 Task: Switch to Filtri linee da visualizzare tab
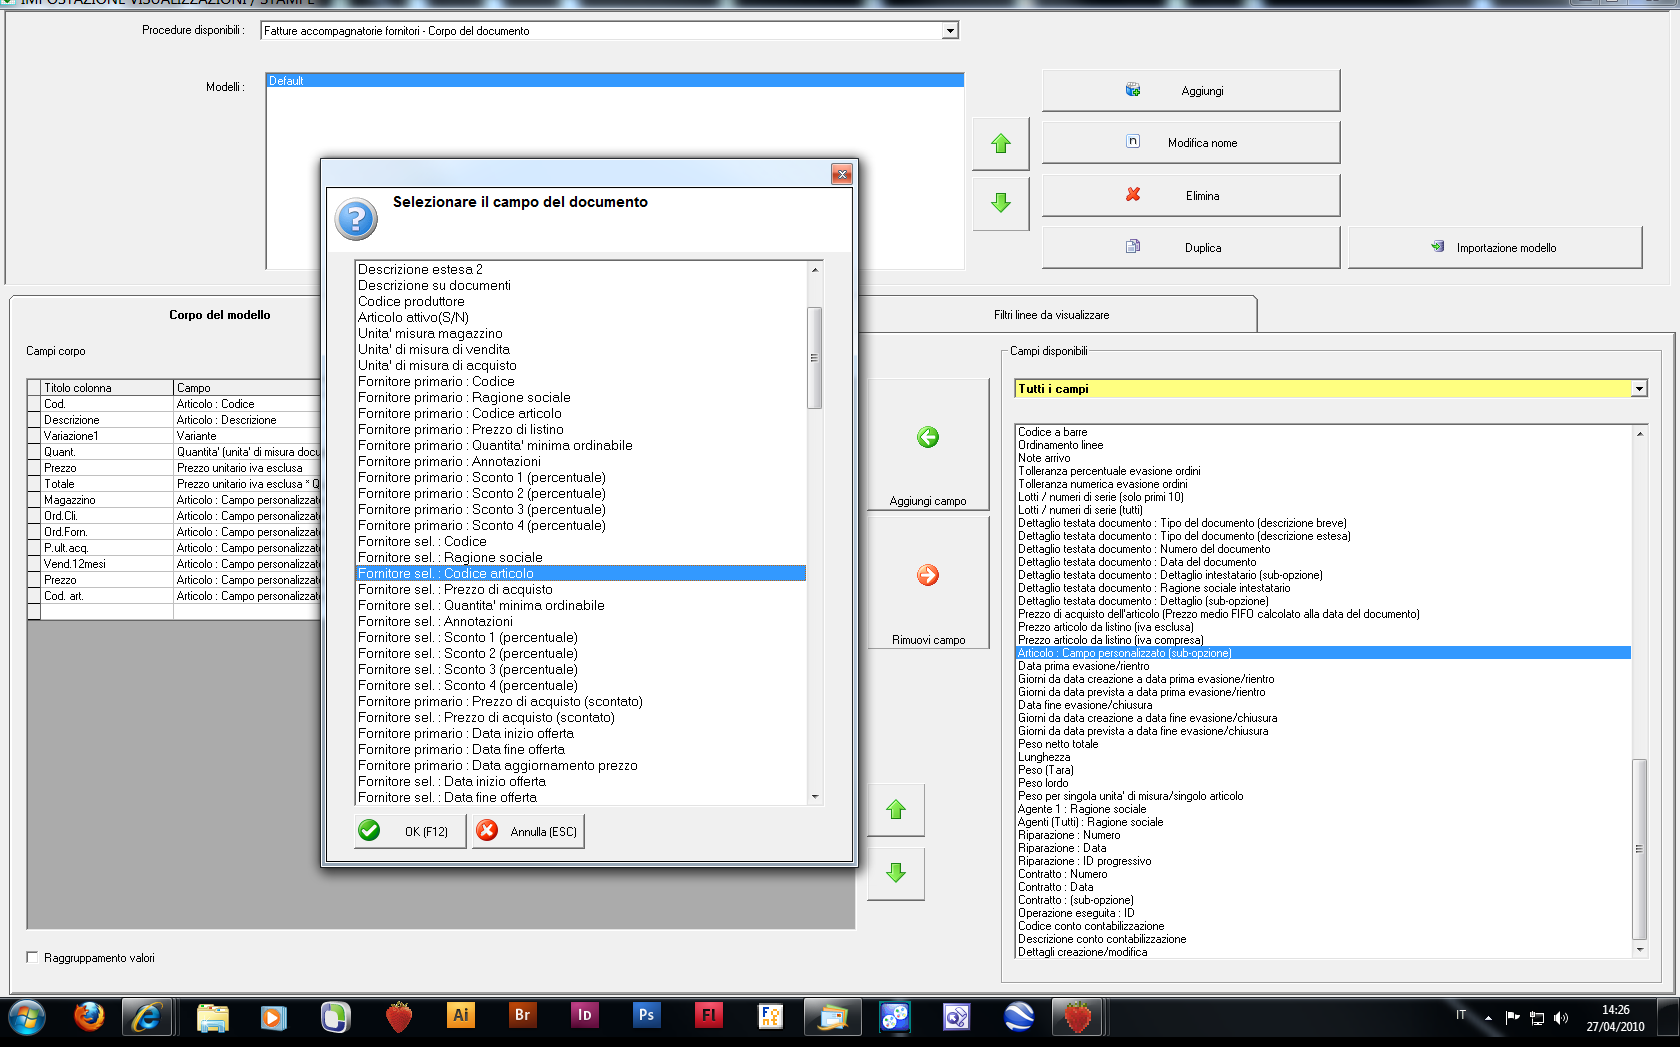(1052, 315)
